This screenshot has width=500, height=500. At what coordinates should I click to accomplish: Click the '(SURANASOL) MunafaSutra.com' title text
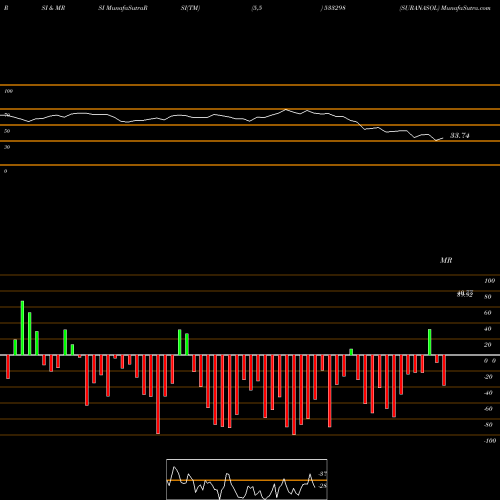445,8
